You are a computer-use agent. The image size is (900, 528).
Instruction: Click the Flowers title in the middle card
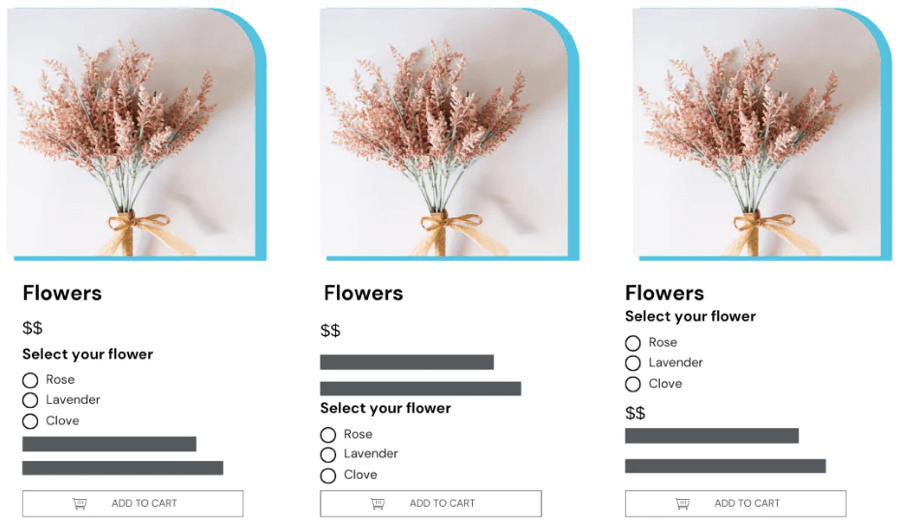(x=363, y=293)
